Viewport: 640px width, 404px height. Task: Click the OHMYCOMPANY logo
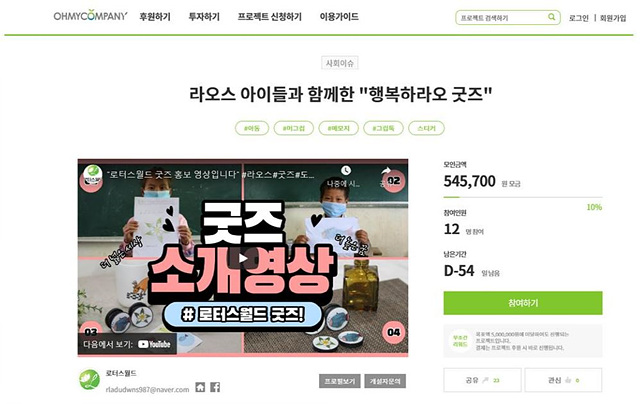tap(90, 16)
